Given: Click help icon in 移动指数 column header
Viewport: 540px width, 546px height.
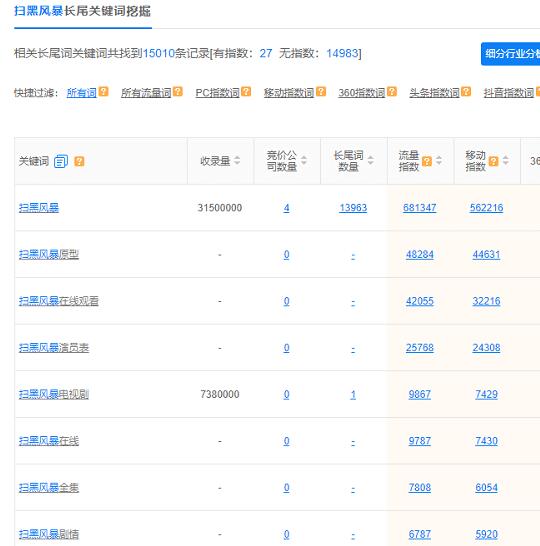Looking at the screenshot, I should tap(493, 161).
